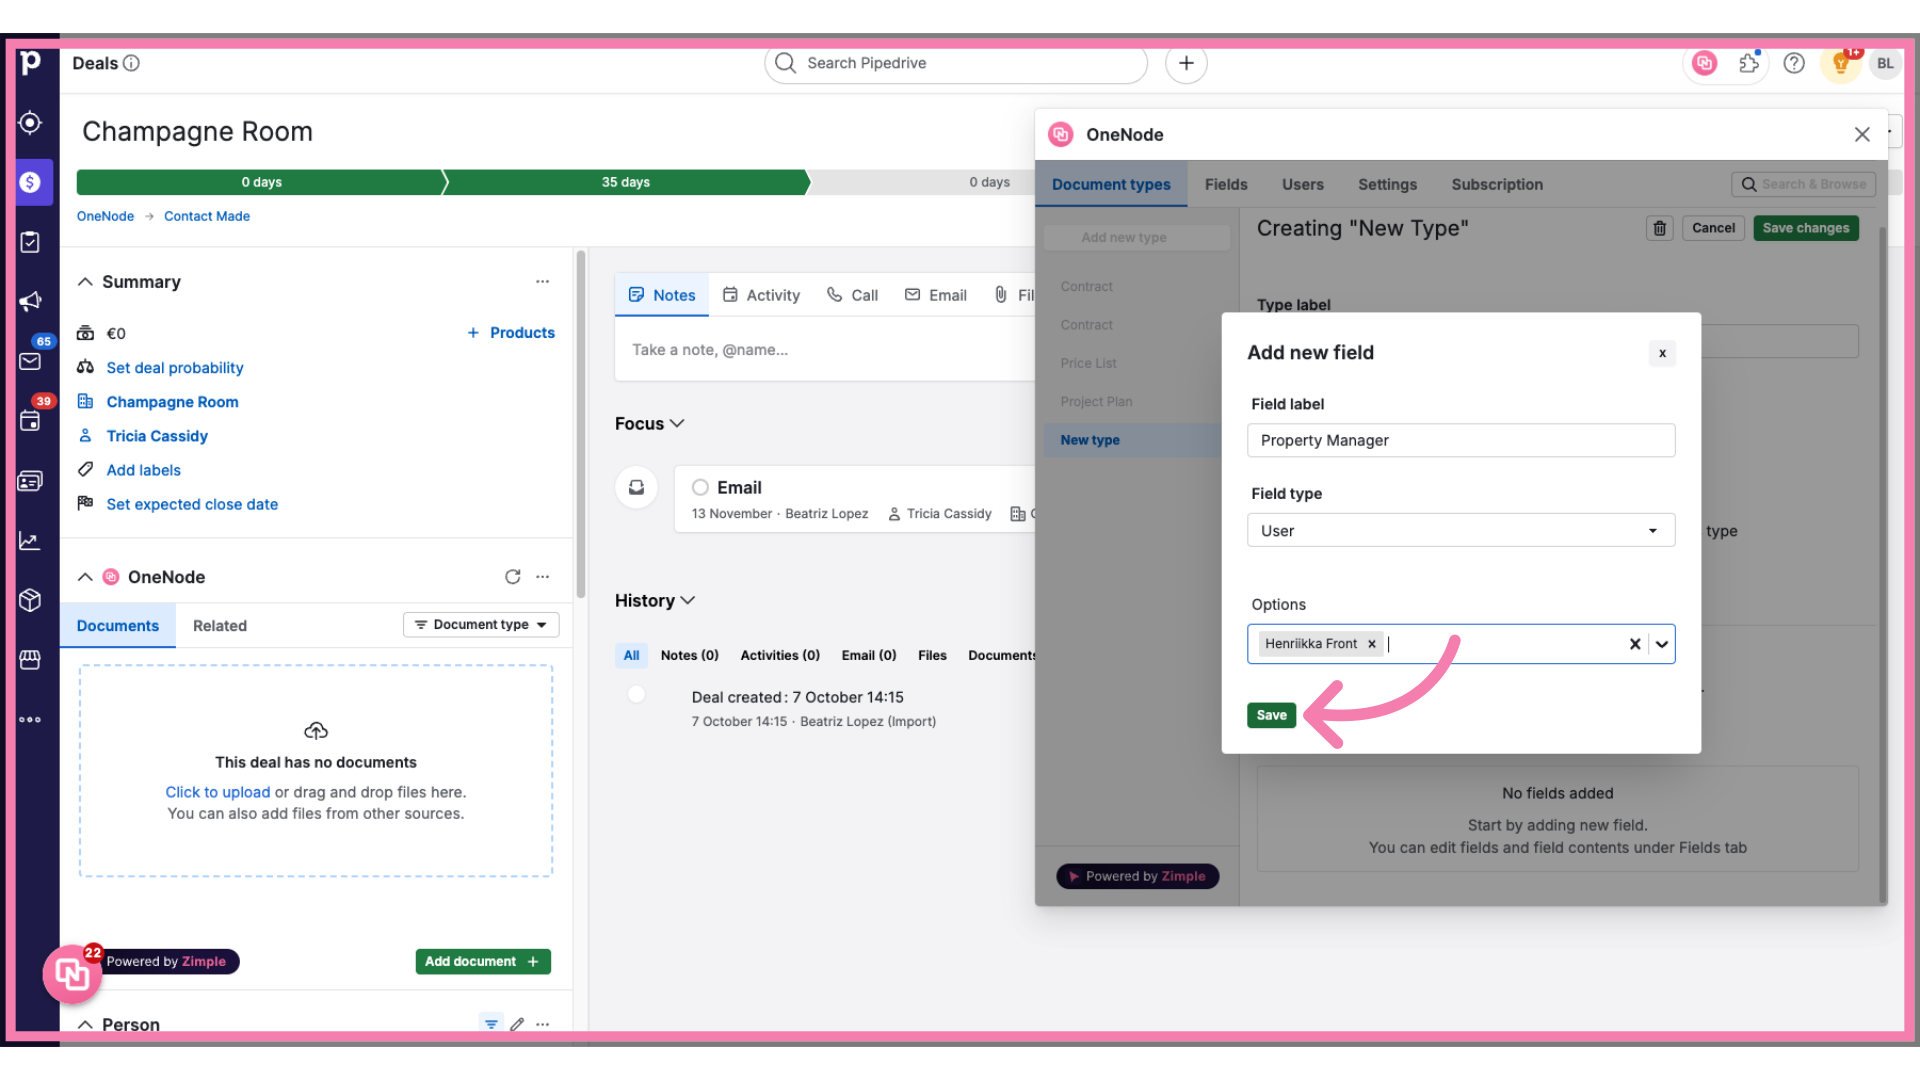Expand the Field type User dropdown
This screenshot has height=1080, width=1920.
1652,530
